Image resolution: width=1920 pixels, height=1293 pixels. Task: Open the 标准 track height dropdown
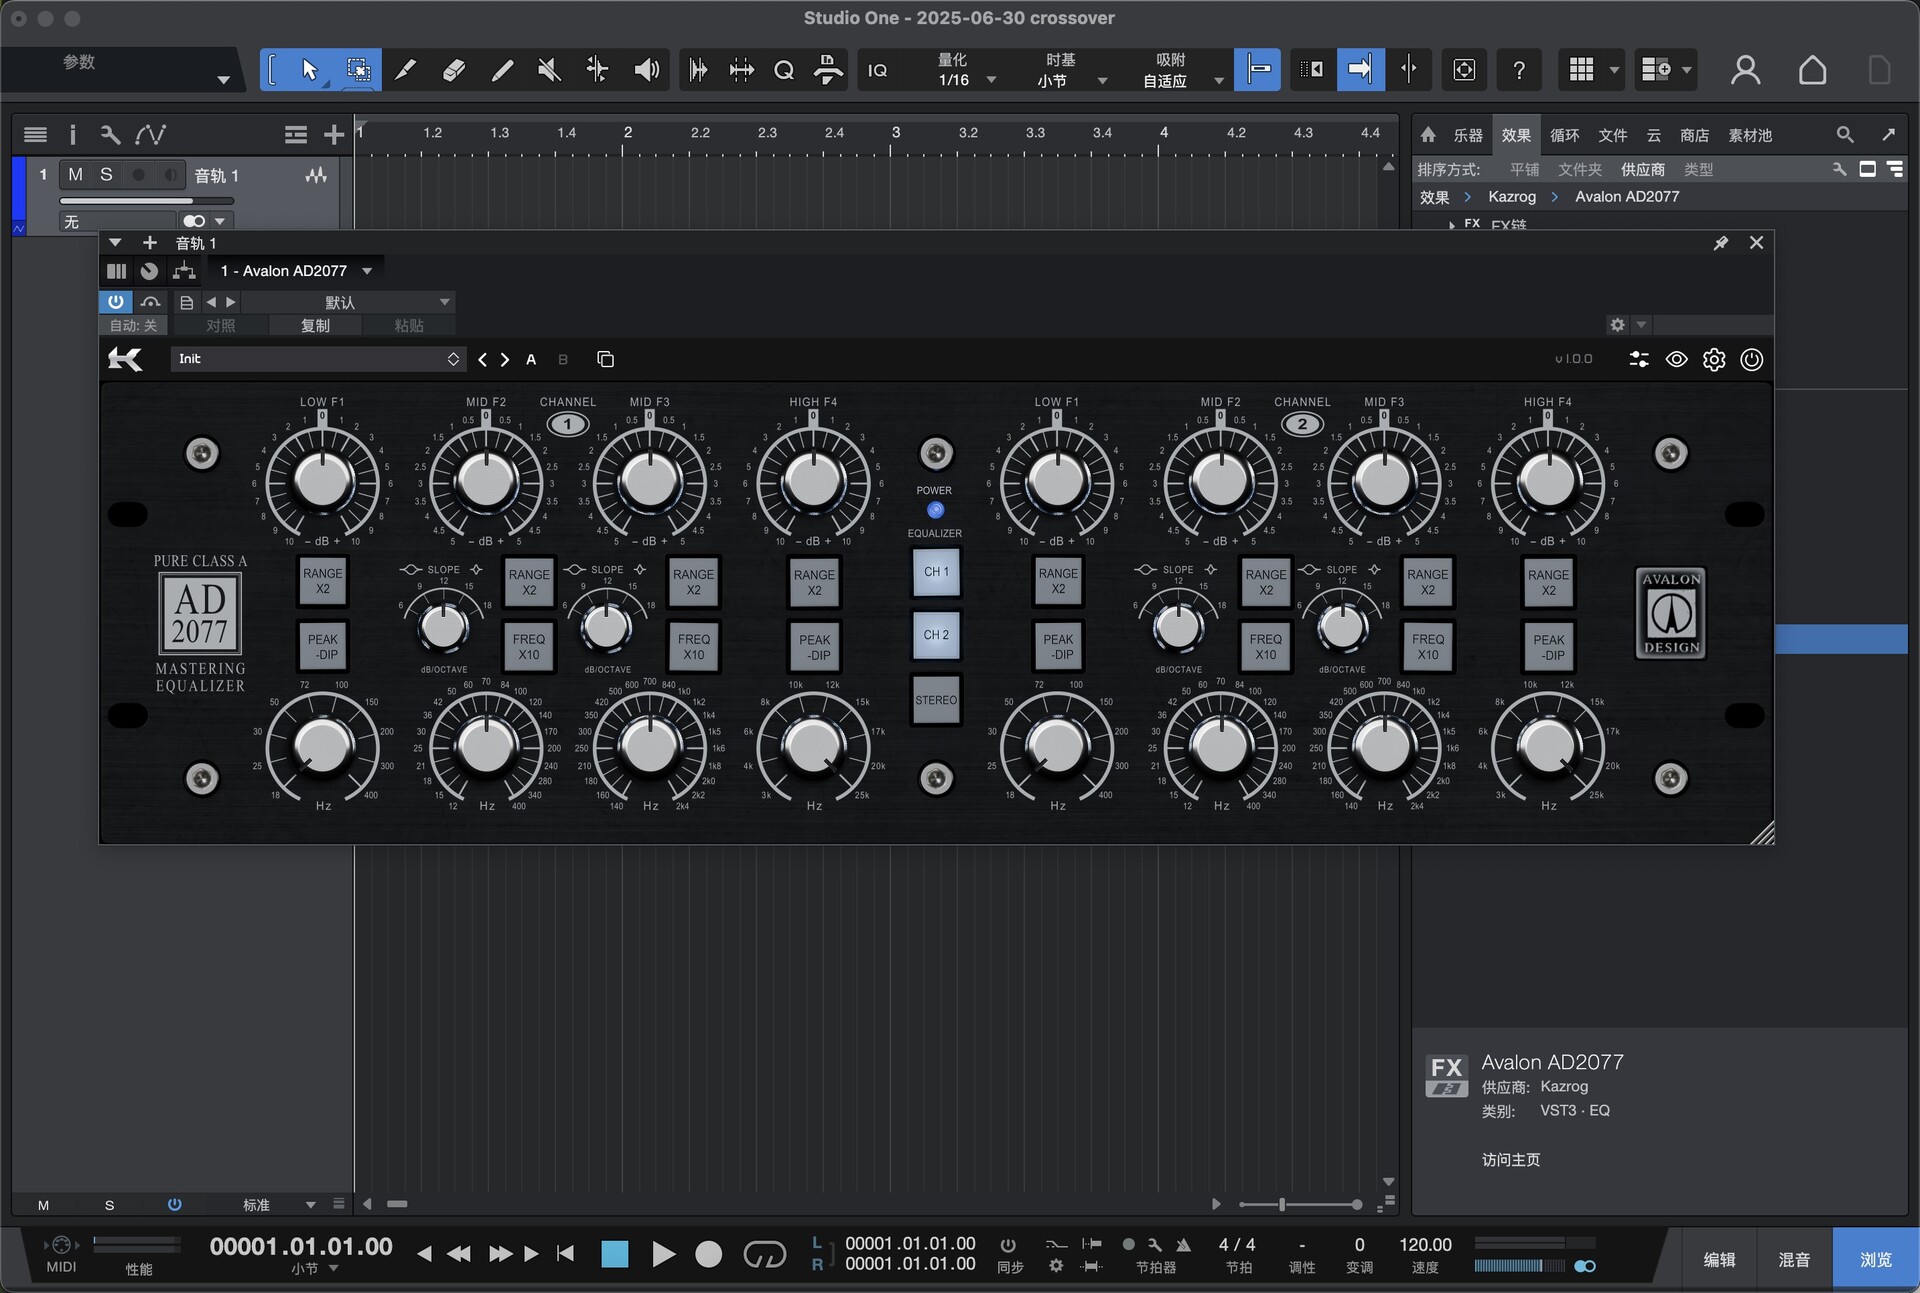[278, 1205]
